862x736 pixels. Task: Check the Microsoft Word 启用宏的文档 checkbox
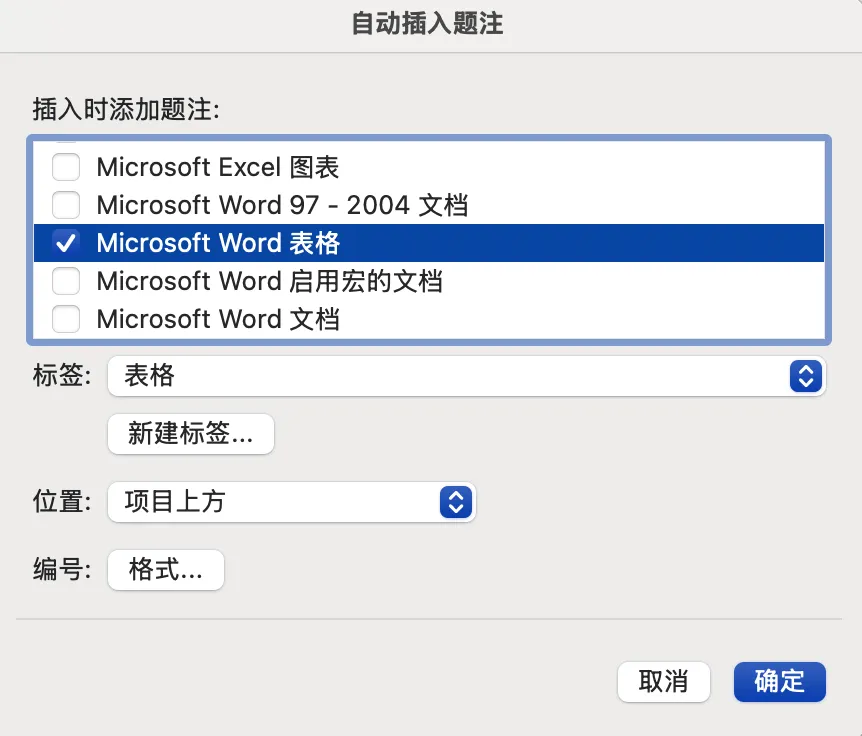coord(66,281)
